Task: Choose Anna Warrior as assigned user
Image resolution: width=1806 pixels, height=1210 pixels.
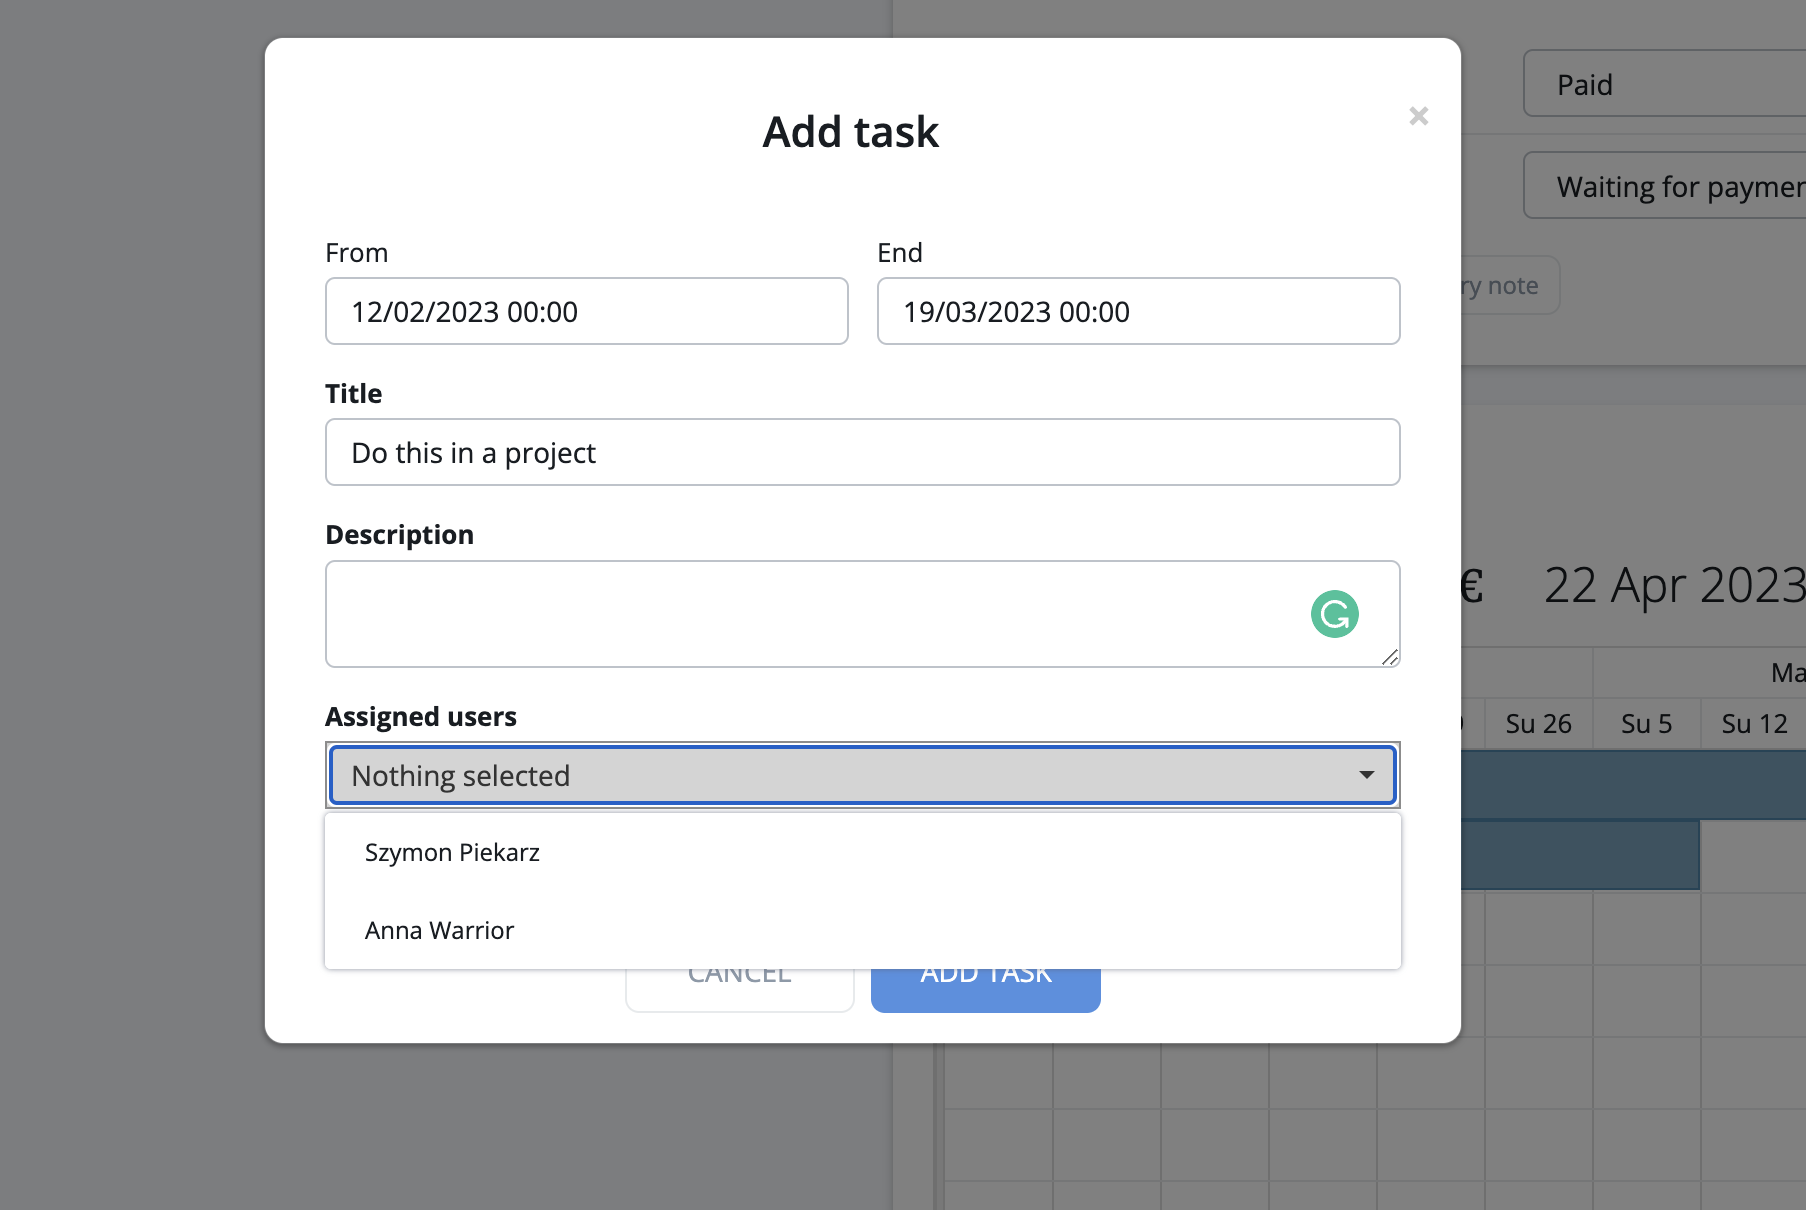Action: tap(439, 931)
